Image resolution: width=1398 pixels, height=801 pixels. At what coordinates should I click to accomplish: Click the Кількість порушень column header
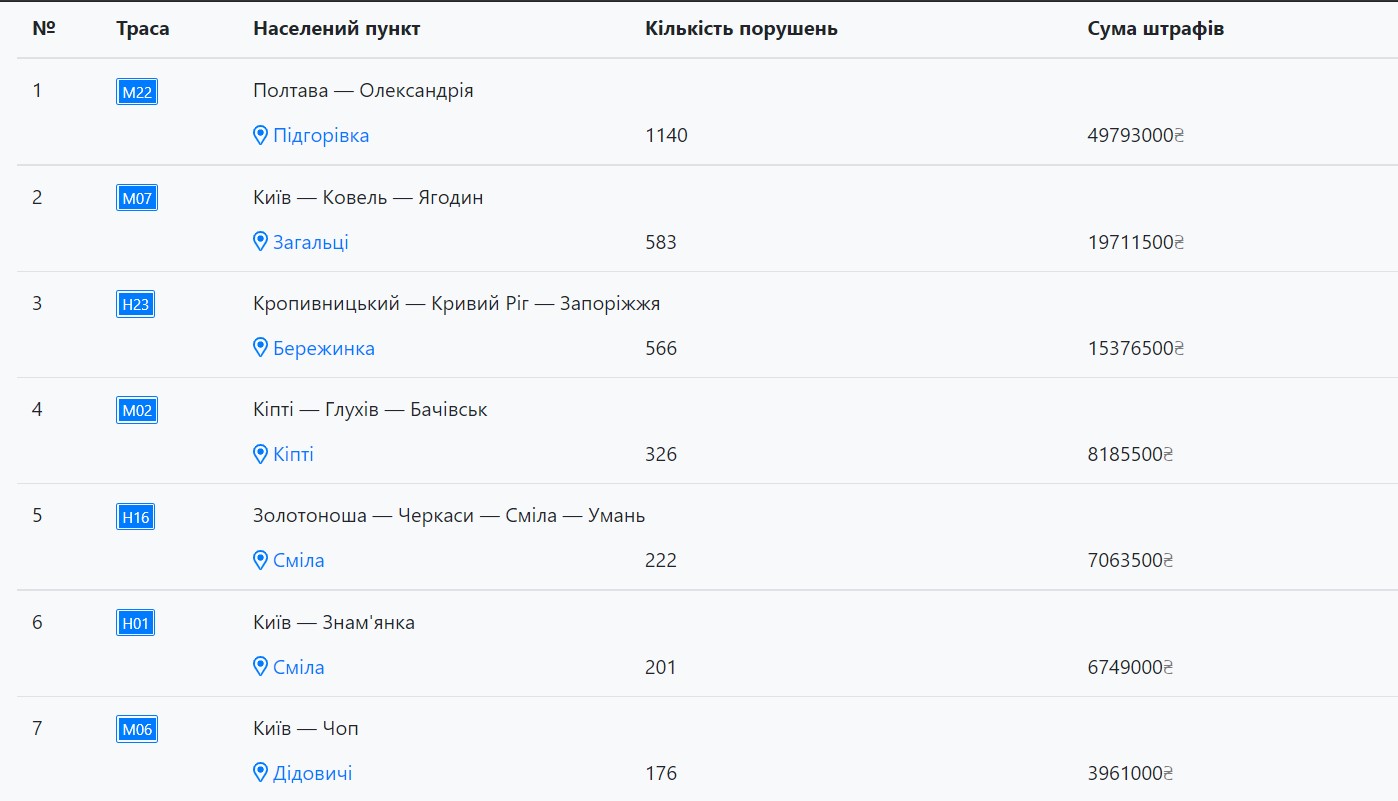click(741, 29)
